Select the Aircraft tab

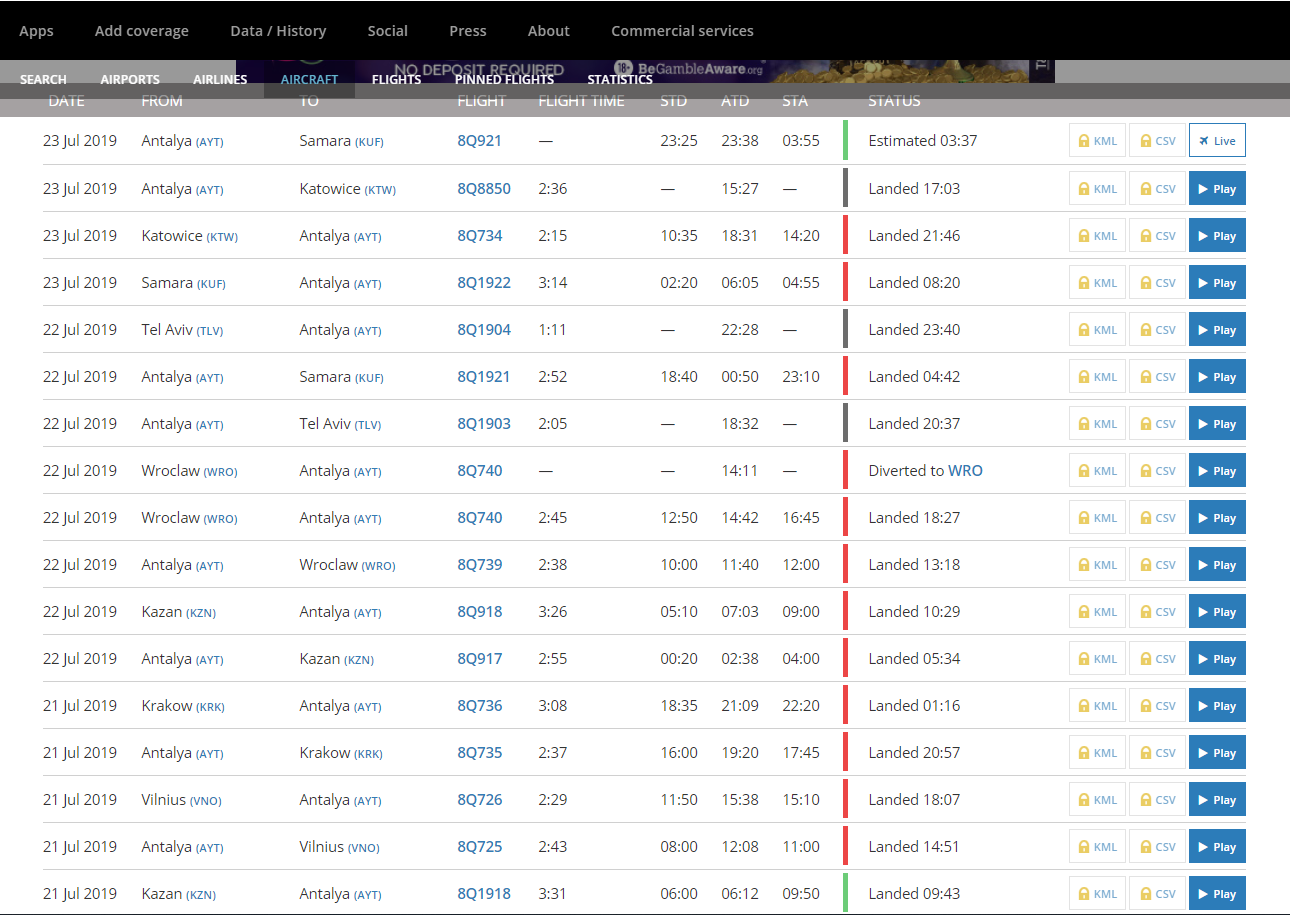(309, 79)
